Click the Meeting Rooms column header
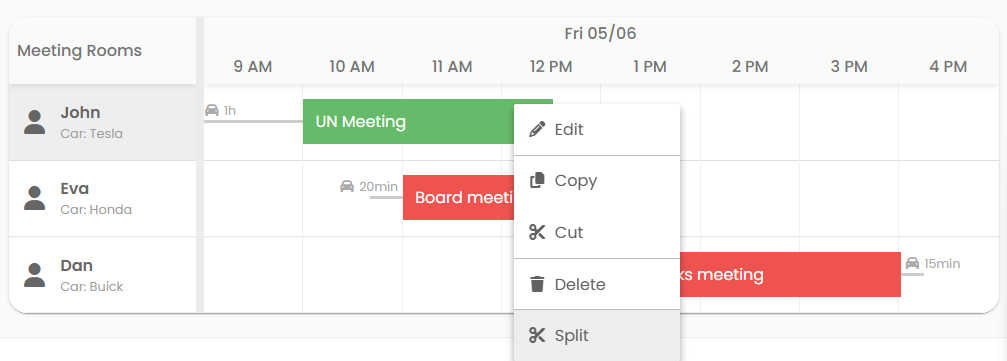The width and height of the screenshot is (1007, 361). click(x=79, y=51)
